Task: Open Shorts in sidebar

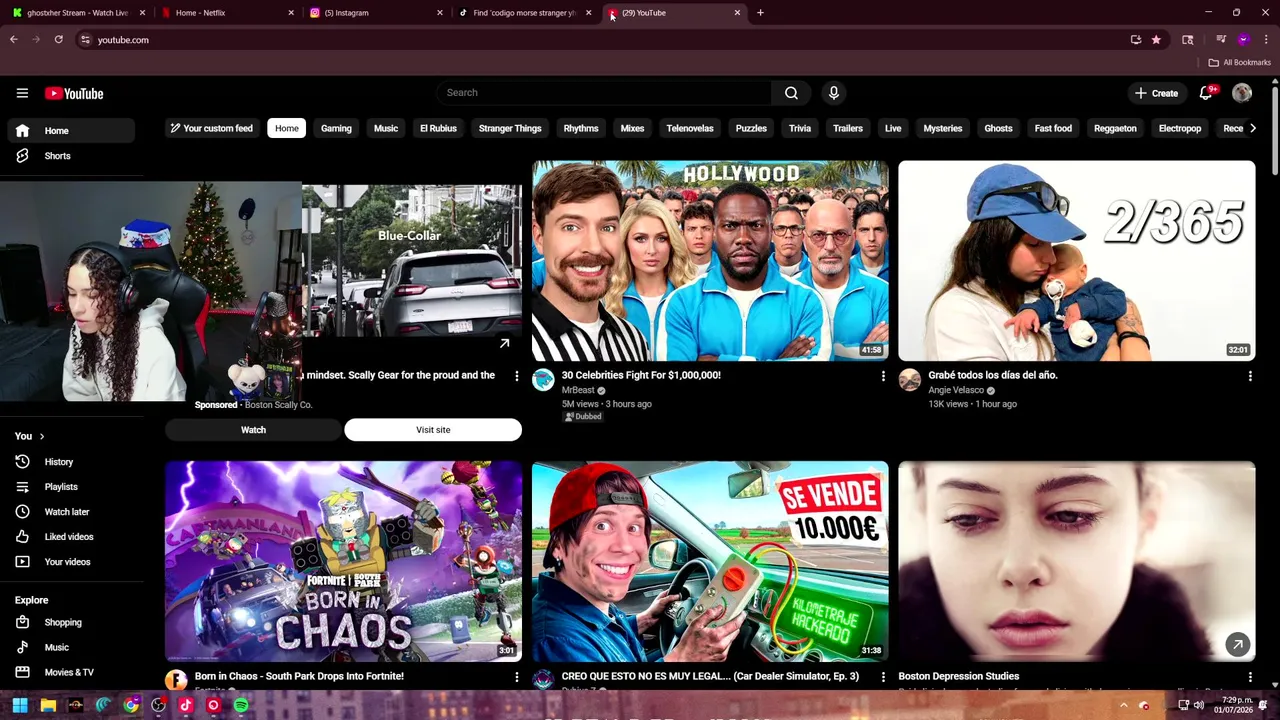Action: click(70, 156)
